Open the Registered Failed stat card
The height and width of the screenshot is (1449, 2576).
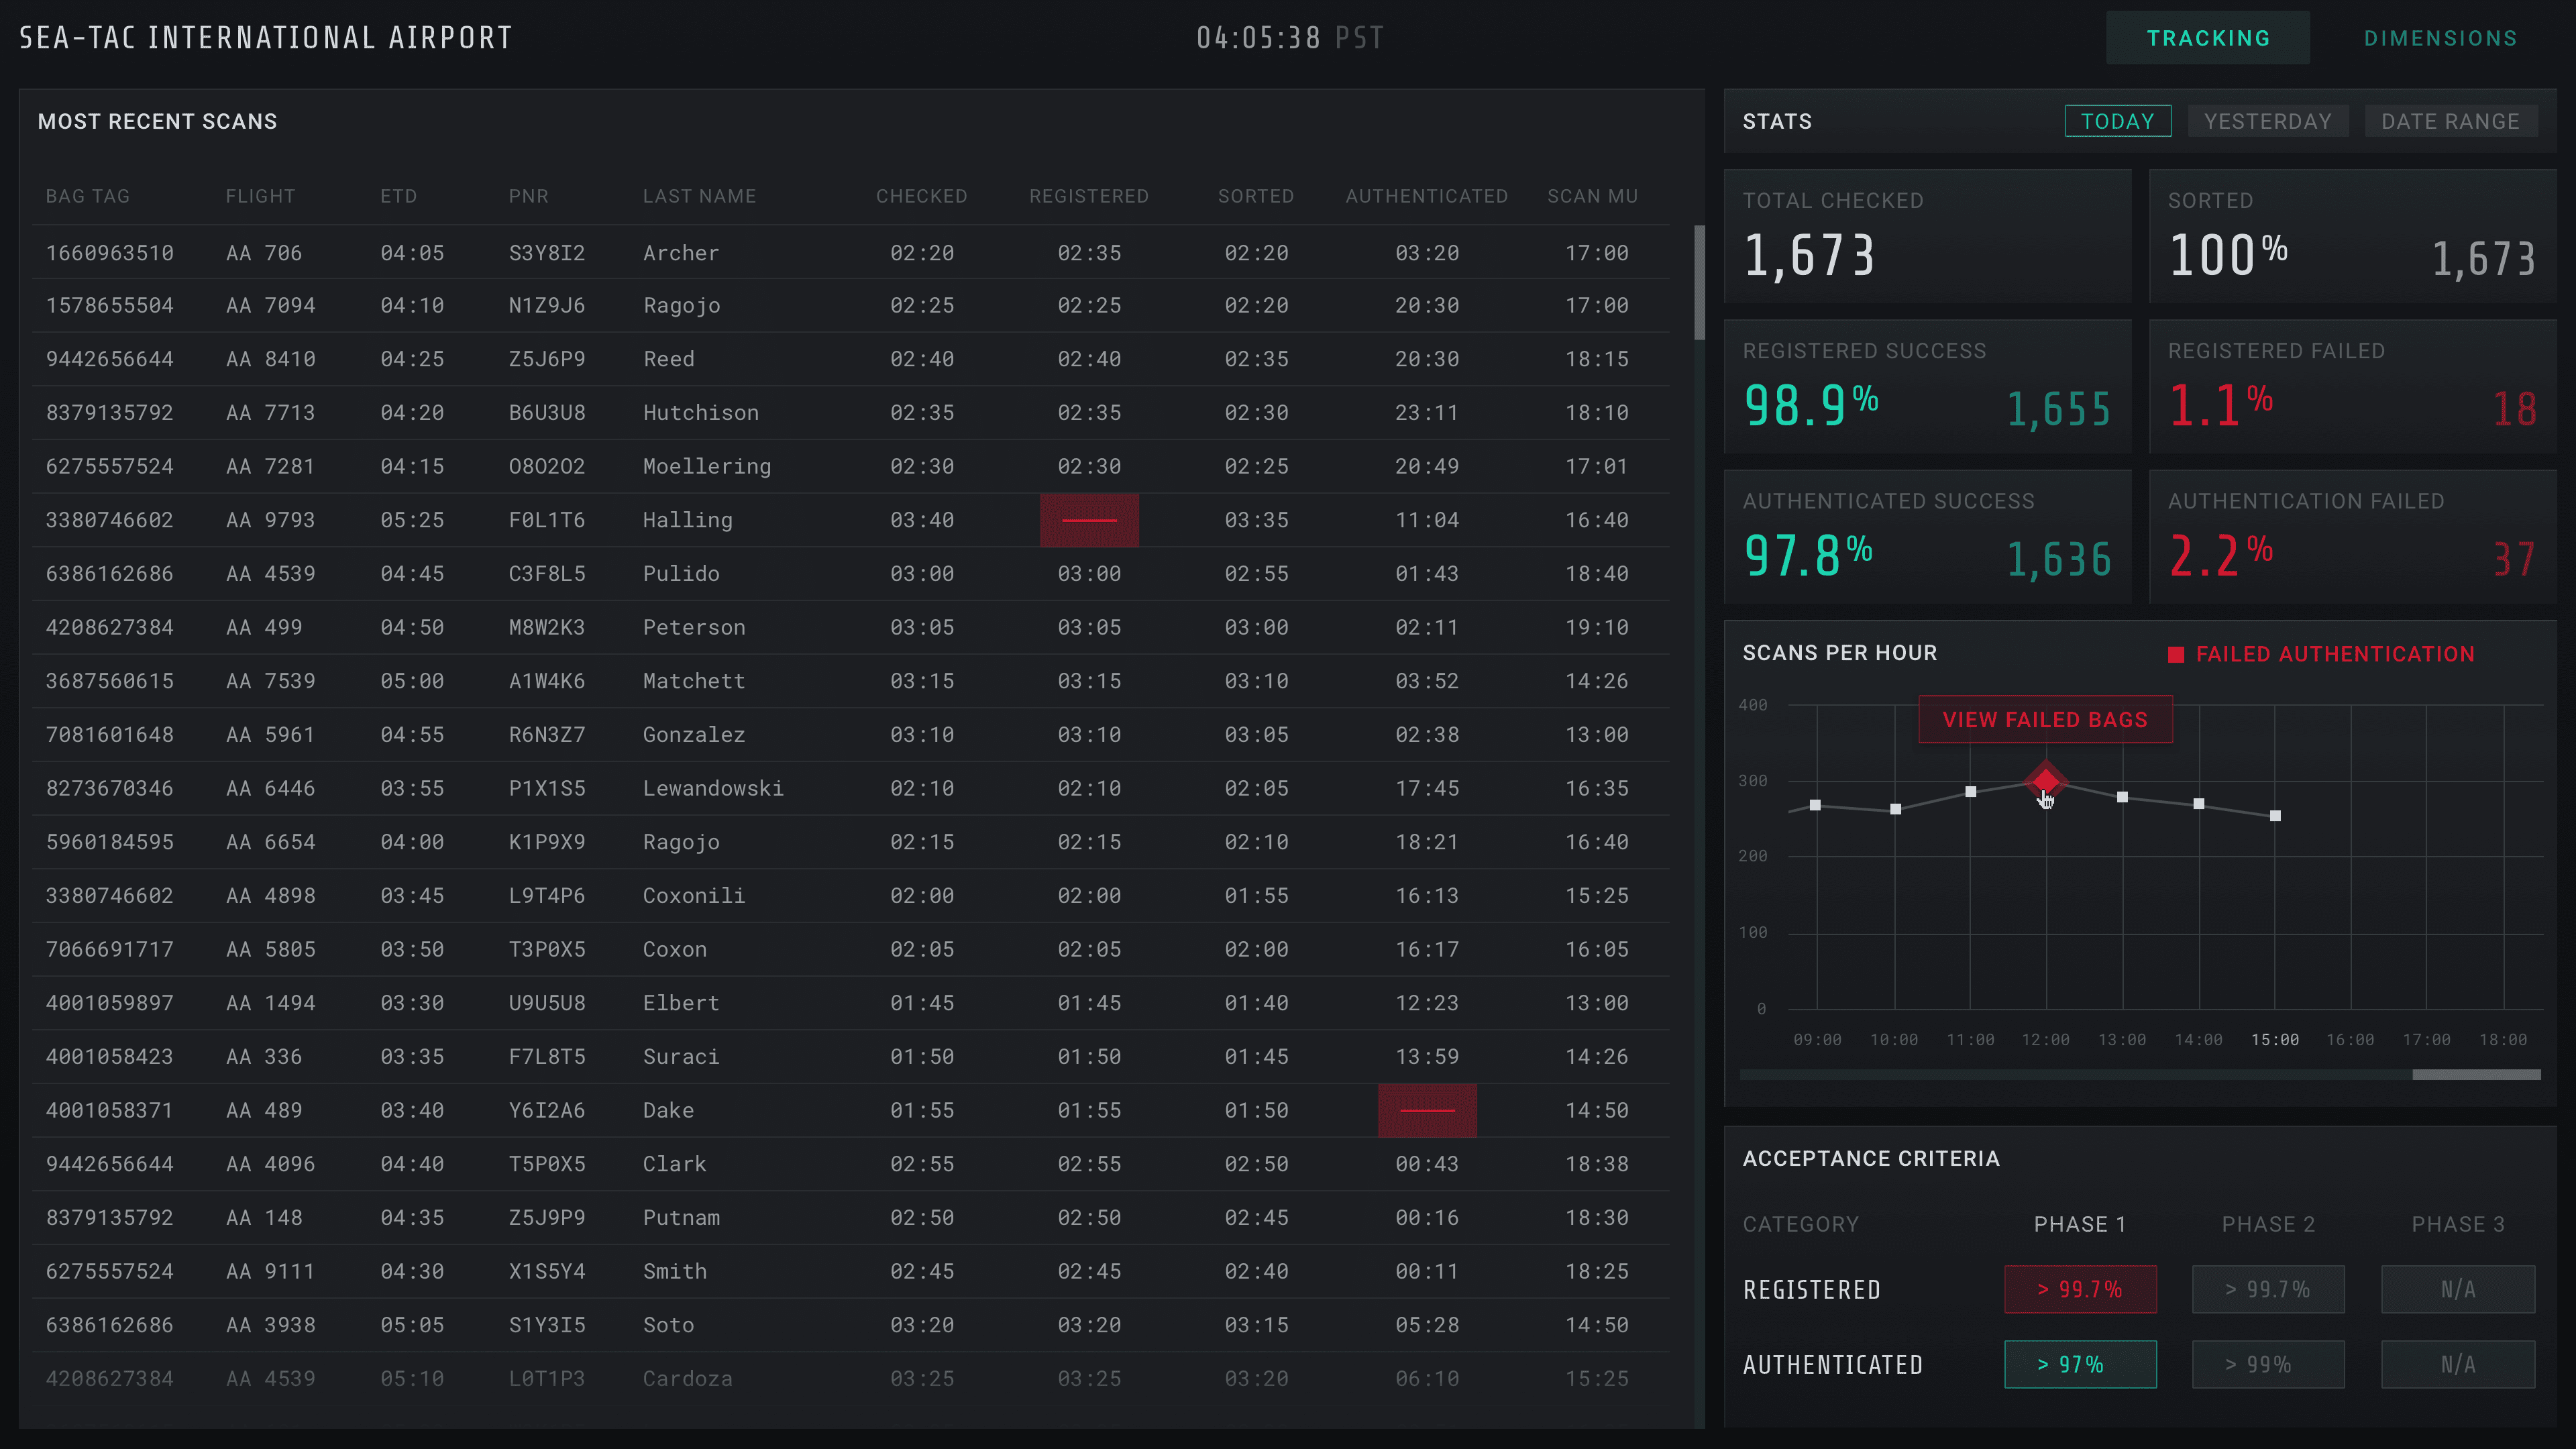(2351, 387)
